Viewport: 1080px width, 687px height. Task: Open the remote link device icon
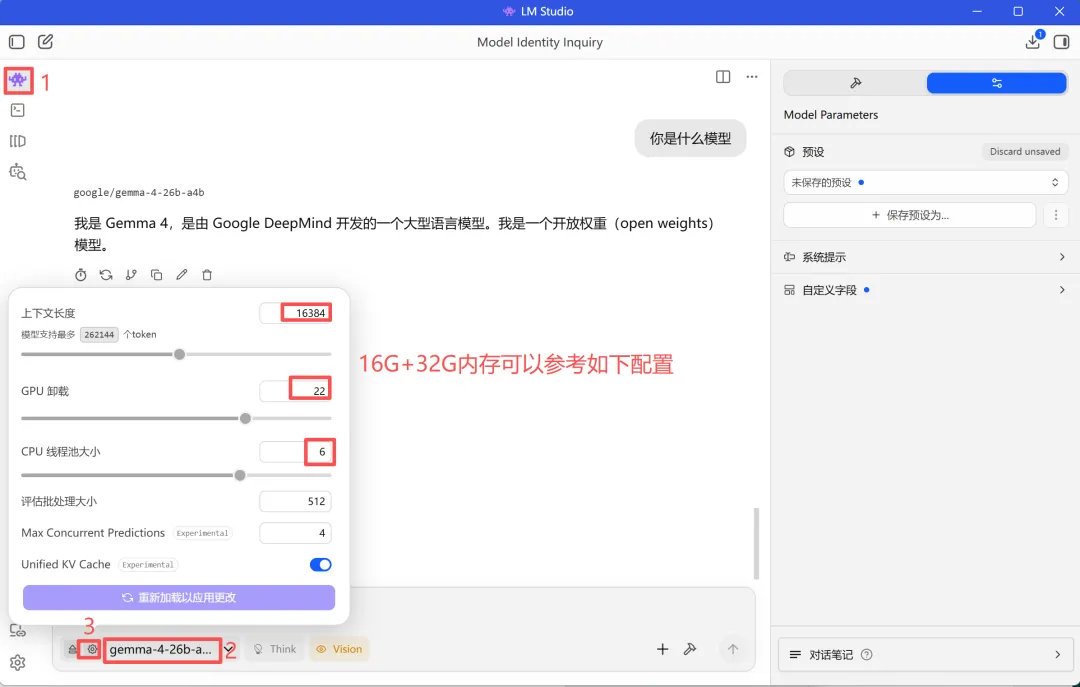[18, 630]
